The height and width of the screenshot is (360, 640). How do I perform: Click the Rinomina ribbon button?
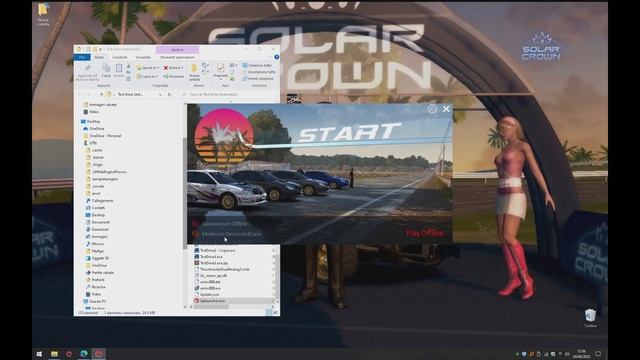(x=174, y=76)
